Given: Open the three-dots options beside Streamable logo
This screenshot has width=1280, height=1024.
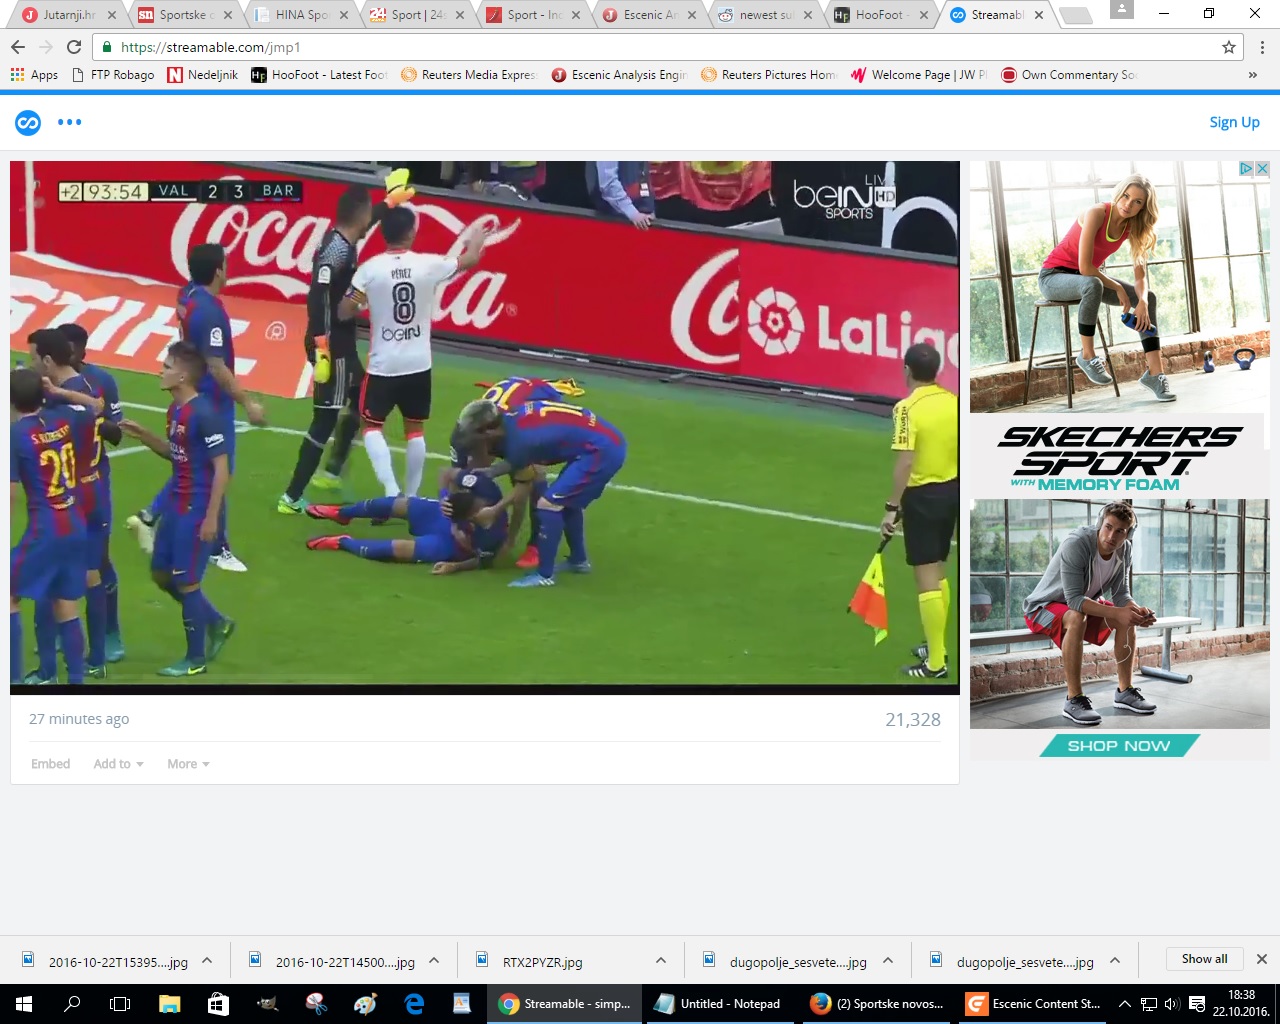Looking at the screenshot, I should click(69, 122).
